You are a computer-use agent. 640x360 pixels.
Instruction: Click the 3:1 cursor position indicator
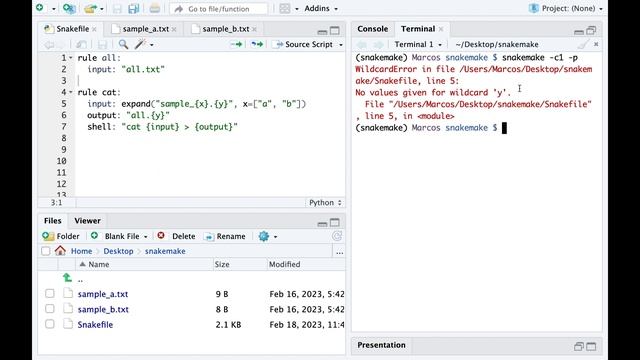56,202
